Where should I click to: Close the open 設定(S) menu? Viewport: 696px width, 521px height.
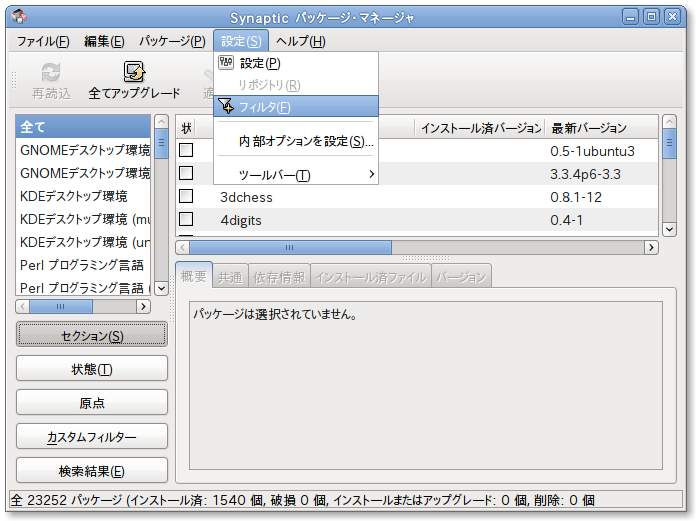point(241,41)
